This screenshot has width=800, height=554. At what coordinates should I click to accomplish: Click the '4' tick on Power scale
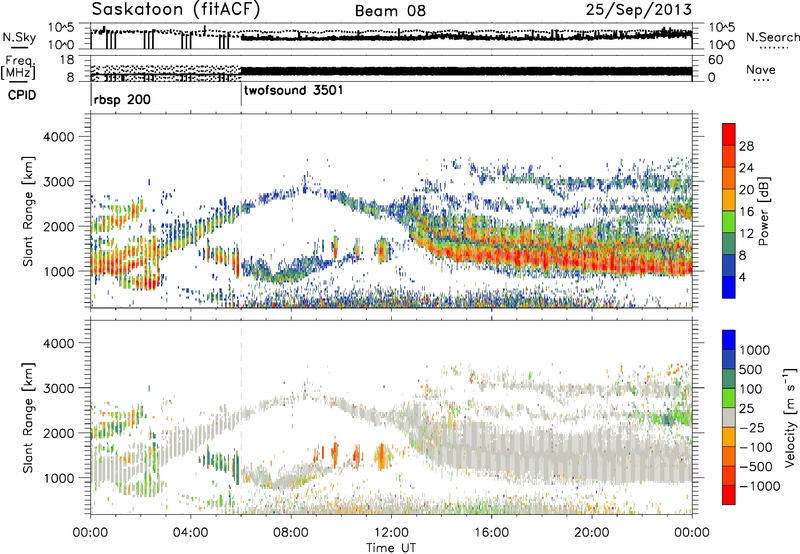742,277
